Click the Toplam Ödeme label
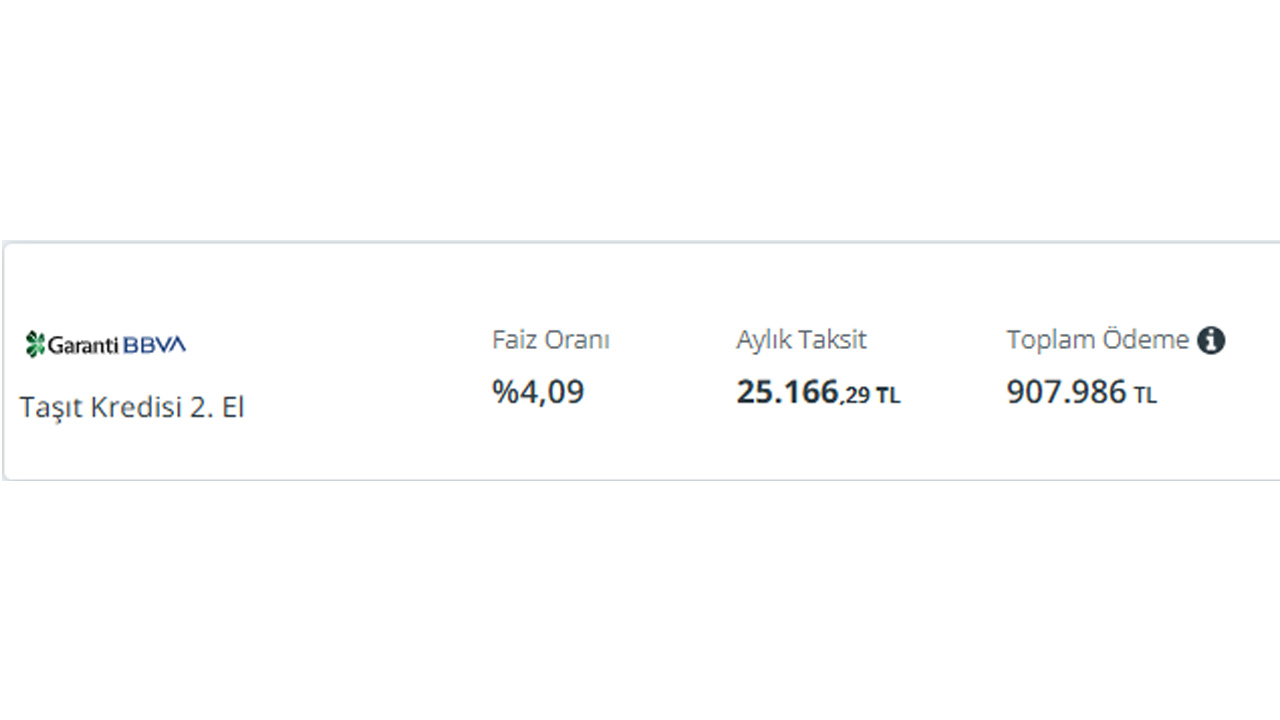This screenshot has width=1280, height=720. point(1097,340)
